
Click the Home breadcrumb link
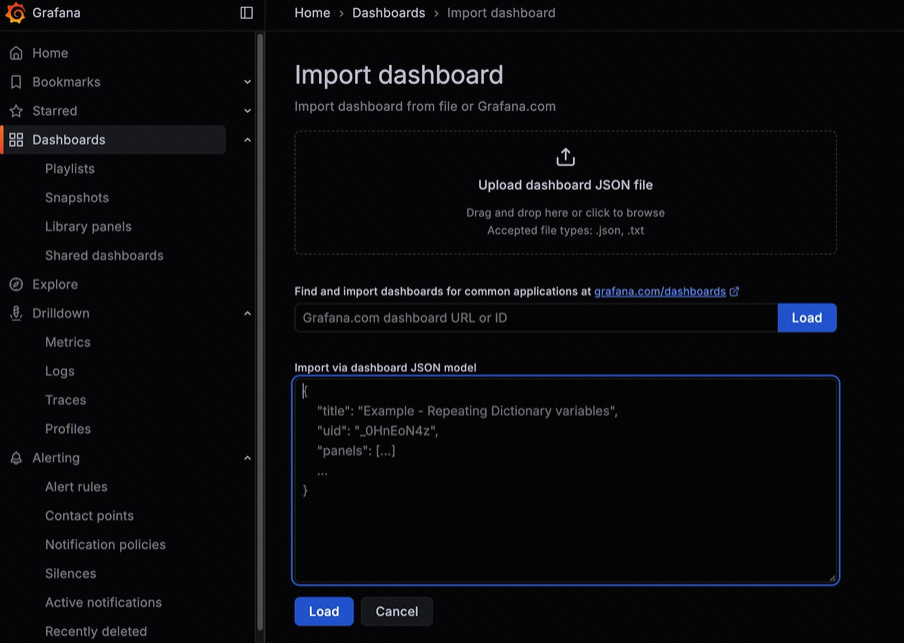coord(312,13)
